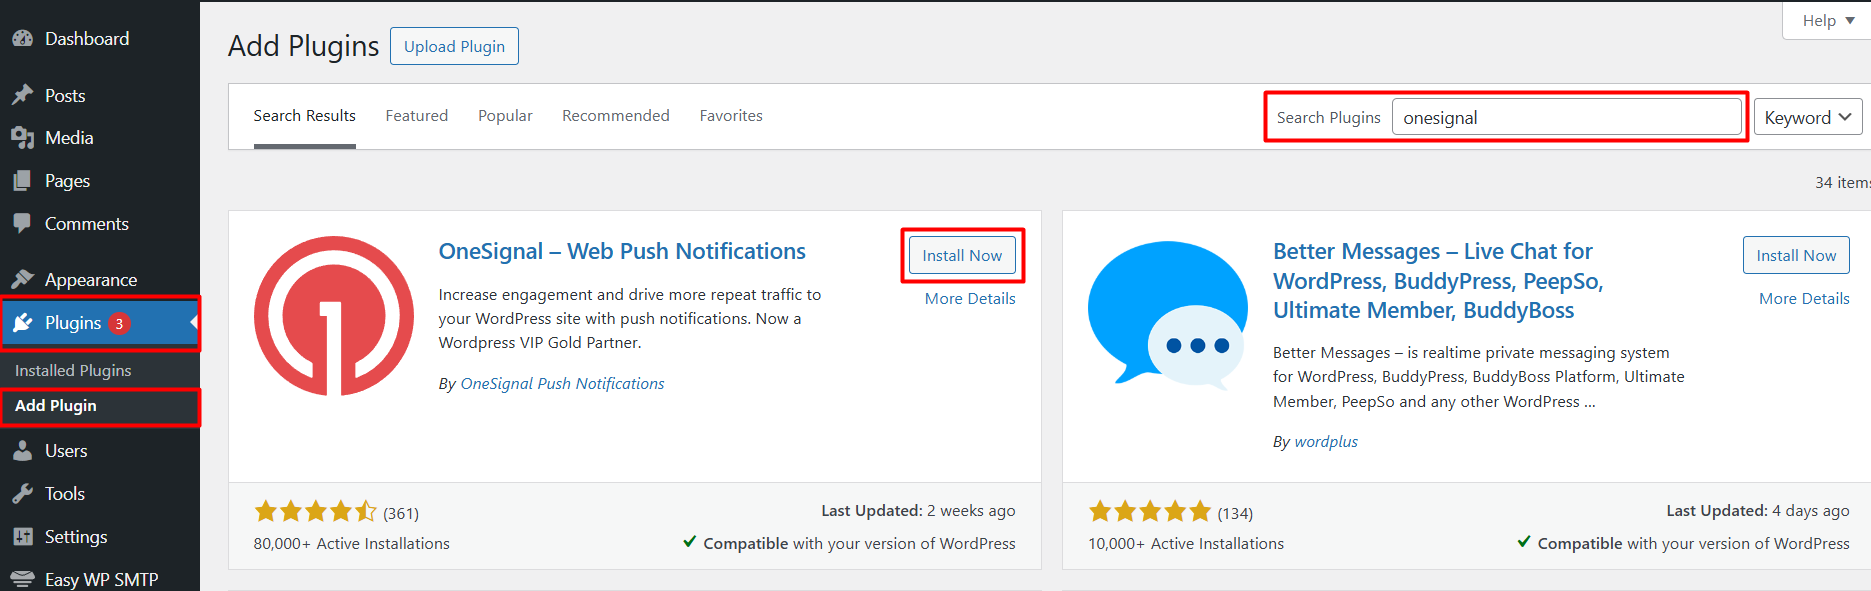Viewport: 1871px width, 591px height.
Task: Click the Dashboard gauge icon
Action: tap(22, 39)
